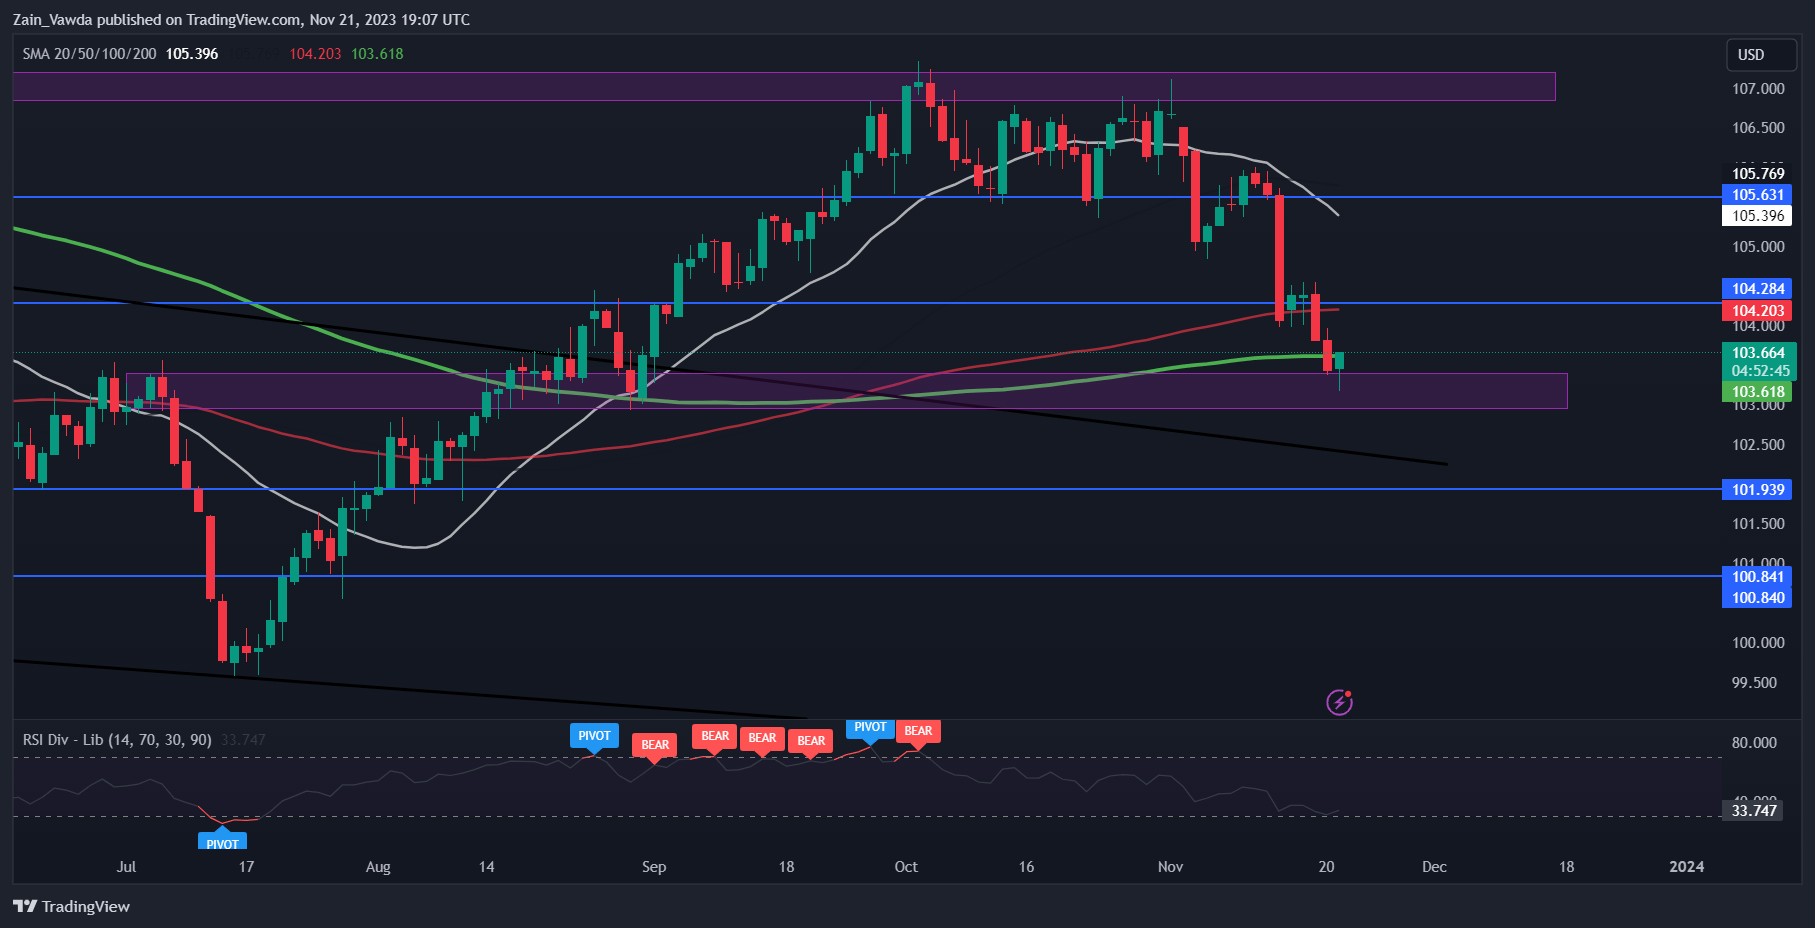Image resolution: width=1815 pixels, height=928 pixels.
Task: Click the purple lightning bolt events icon
Action: point(1339,703)
